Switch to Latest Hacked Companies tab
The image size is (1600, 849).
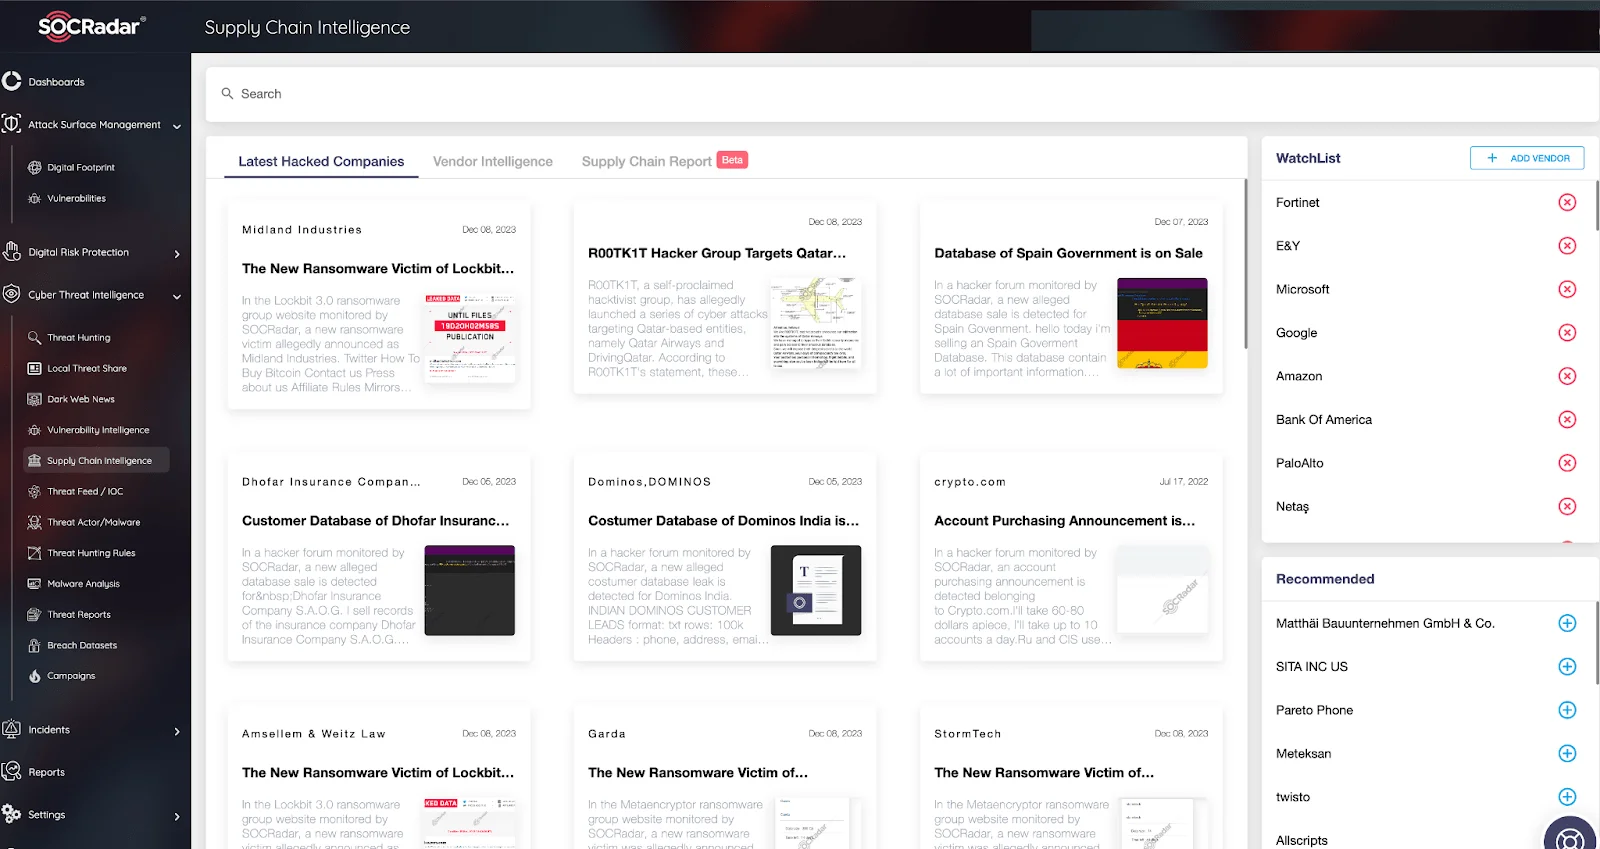[x=321, y=161]
